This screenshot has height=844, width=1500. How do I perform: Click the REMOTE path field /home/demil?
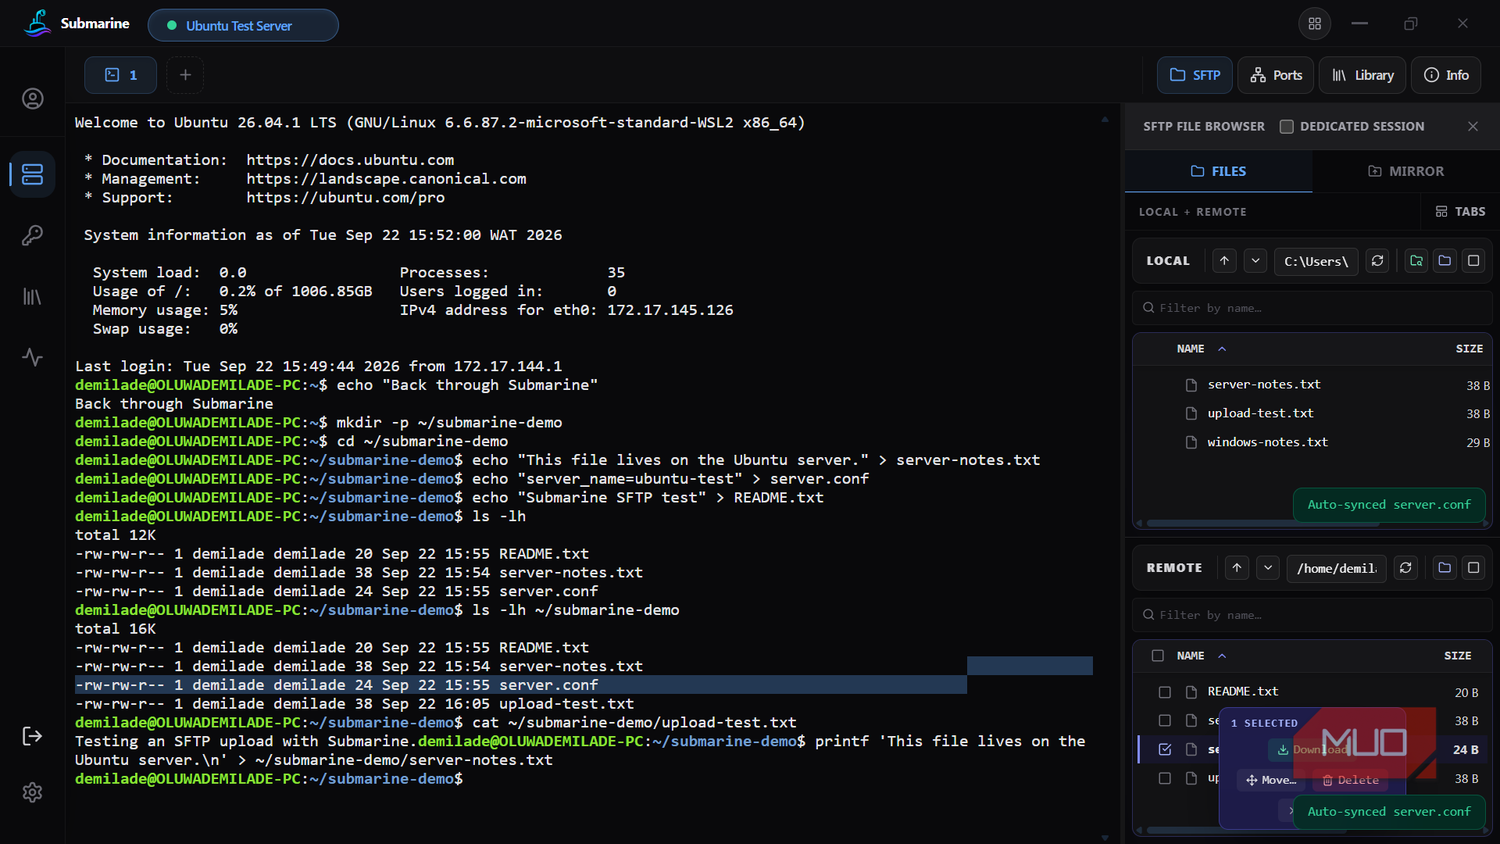[x=1336, y=568]
